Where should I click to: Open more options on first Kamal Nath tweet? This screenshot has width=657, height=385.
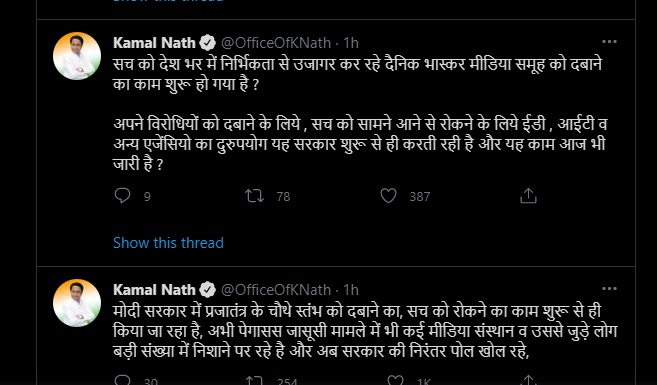click(609, 41)
